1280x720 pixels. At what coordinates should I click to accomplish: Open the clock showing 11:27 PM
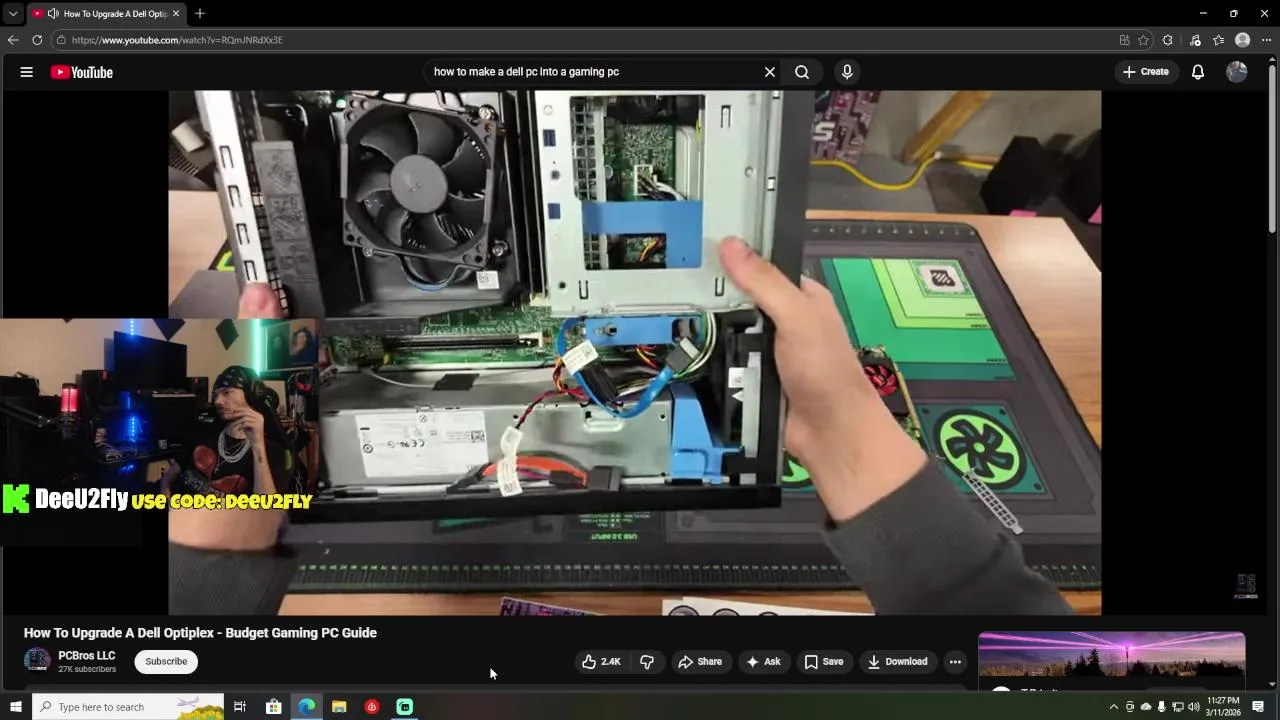(x=1223, y=707)
